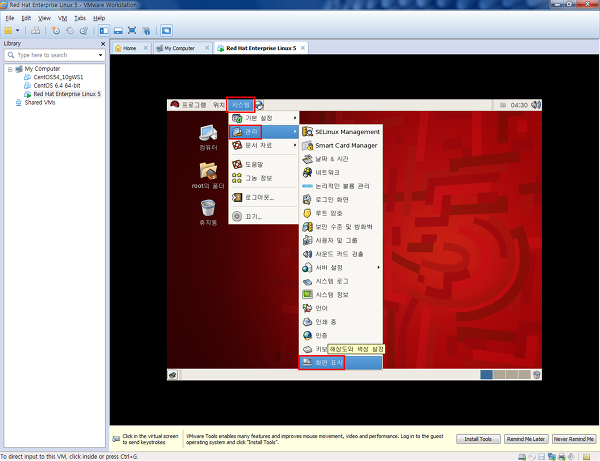Open 보안 수준 및 방화벽

(x=341, y=227)
